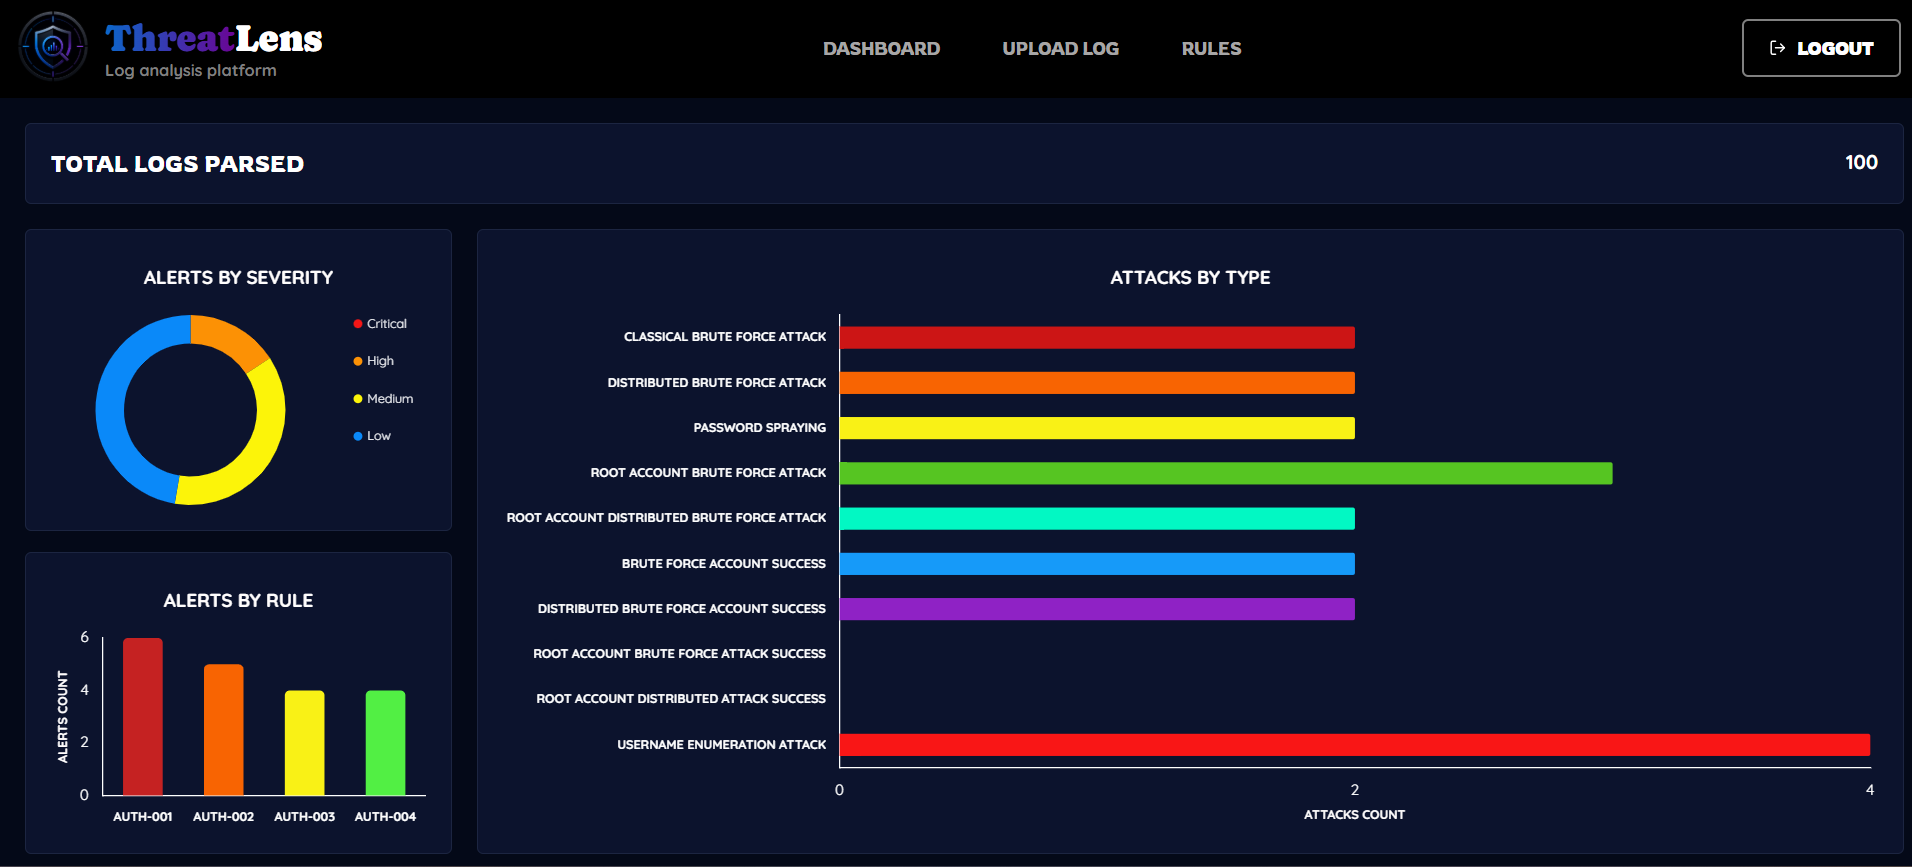Toggle the Medium severity legend entry
The height and width of the screenshot is (867, 1912).
point(383,399)
